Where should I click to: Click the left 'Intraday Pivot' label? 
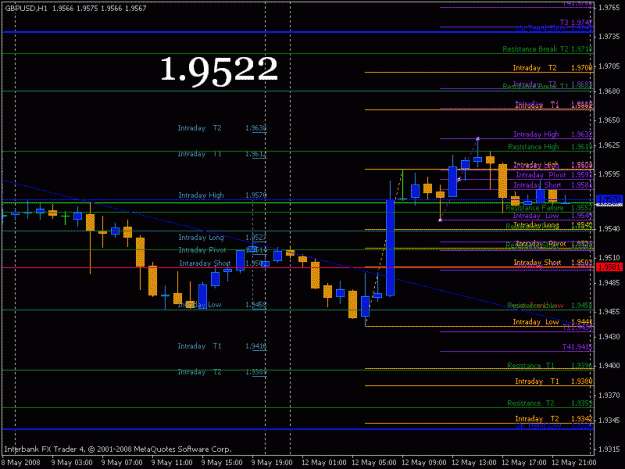(202, 250)
